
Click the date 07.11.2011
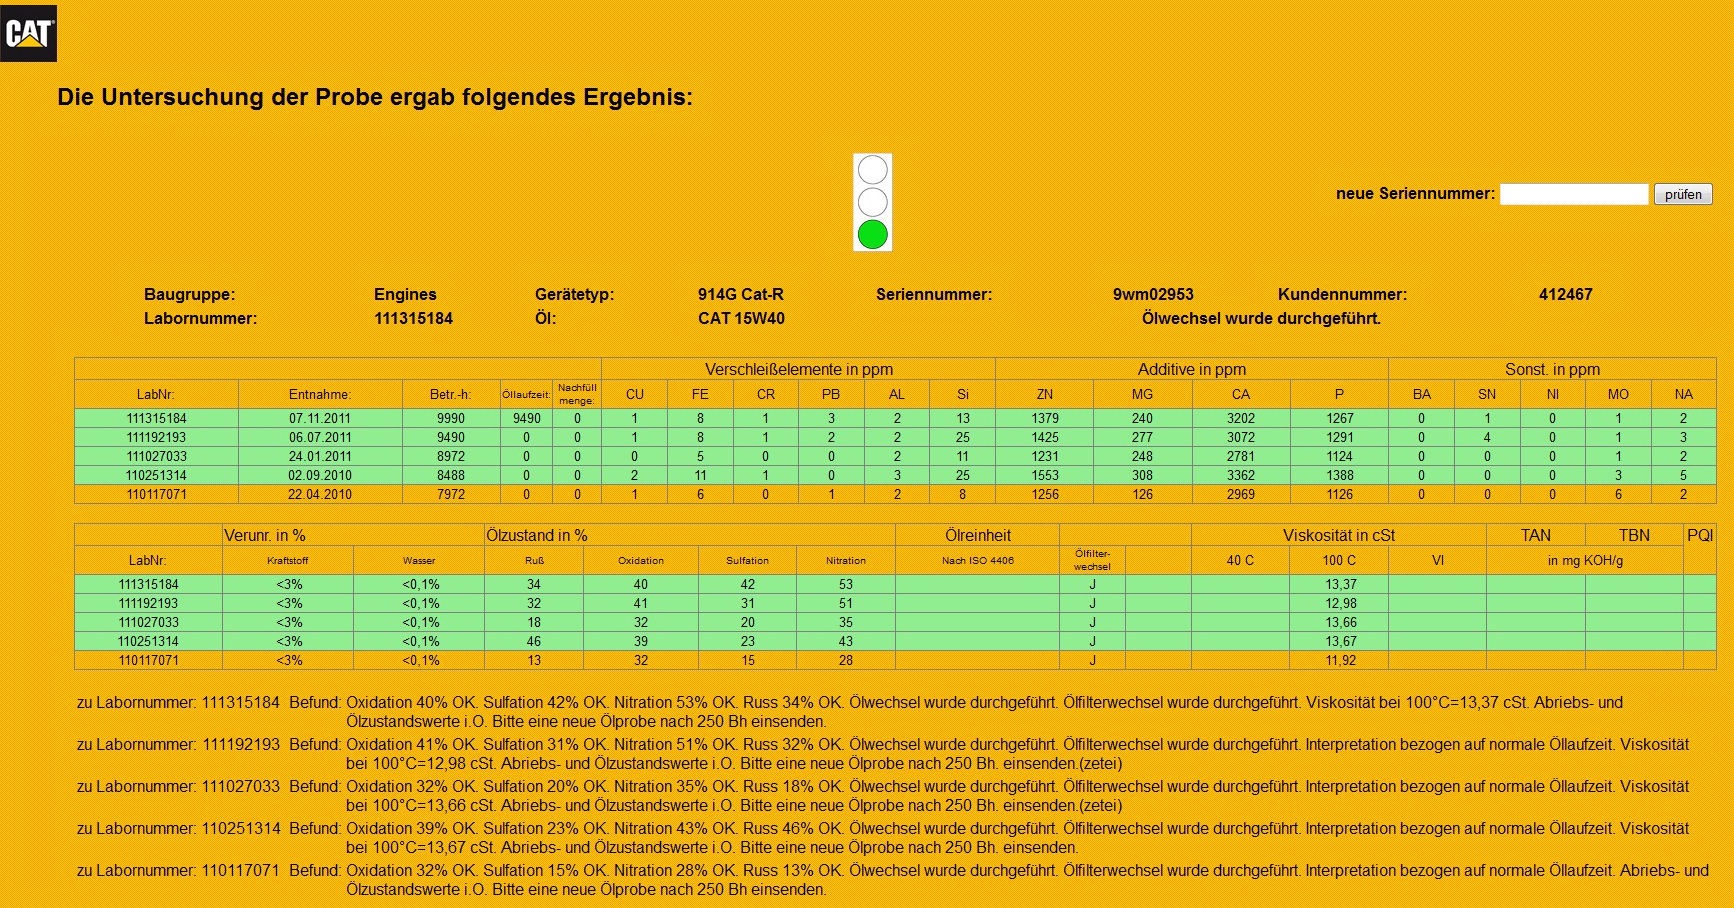[x=320, y=418]
